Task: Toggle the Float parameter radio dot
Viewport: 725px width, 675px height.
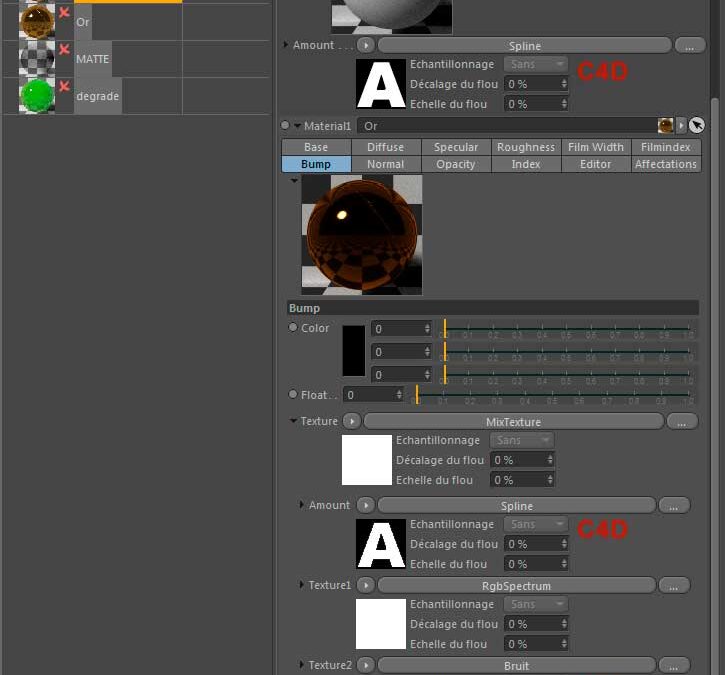Action: pyautogui.click(x=293, y=395)
